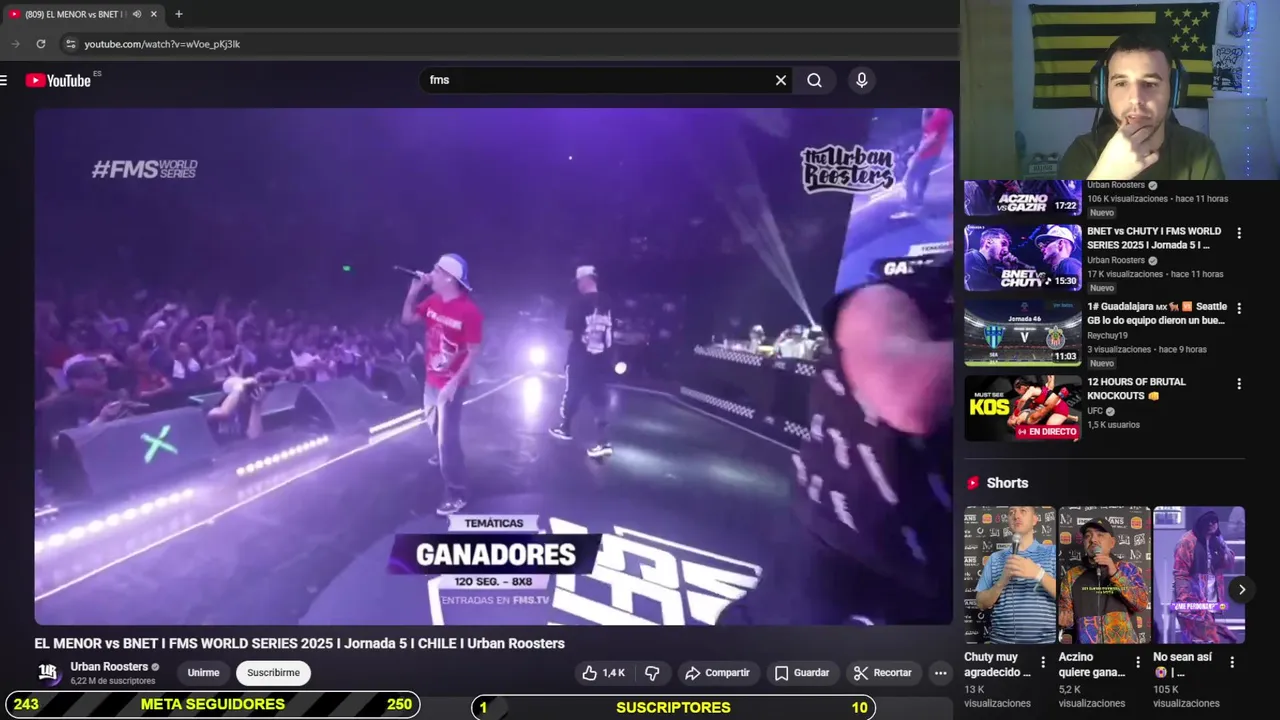Open 'Chuty muy agradecido' short

[x=1009, y=575]
